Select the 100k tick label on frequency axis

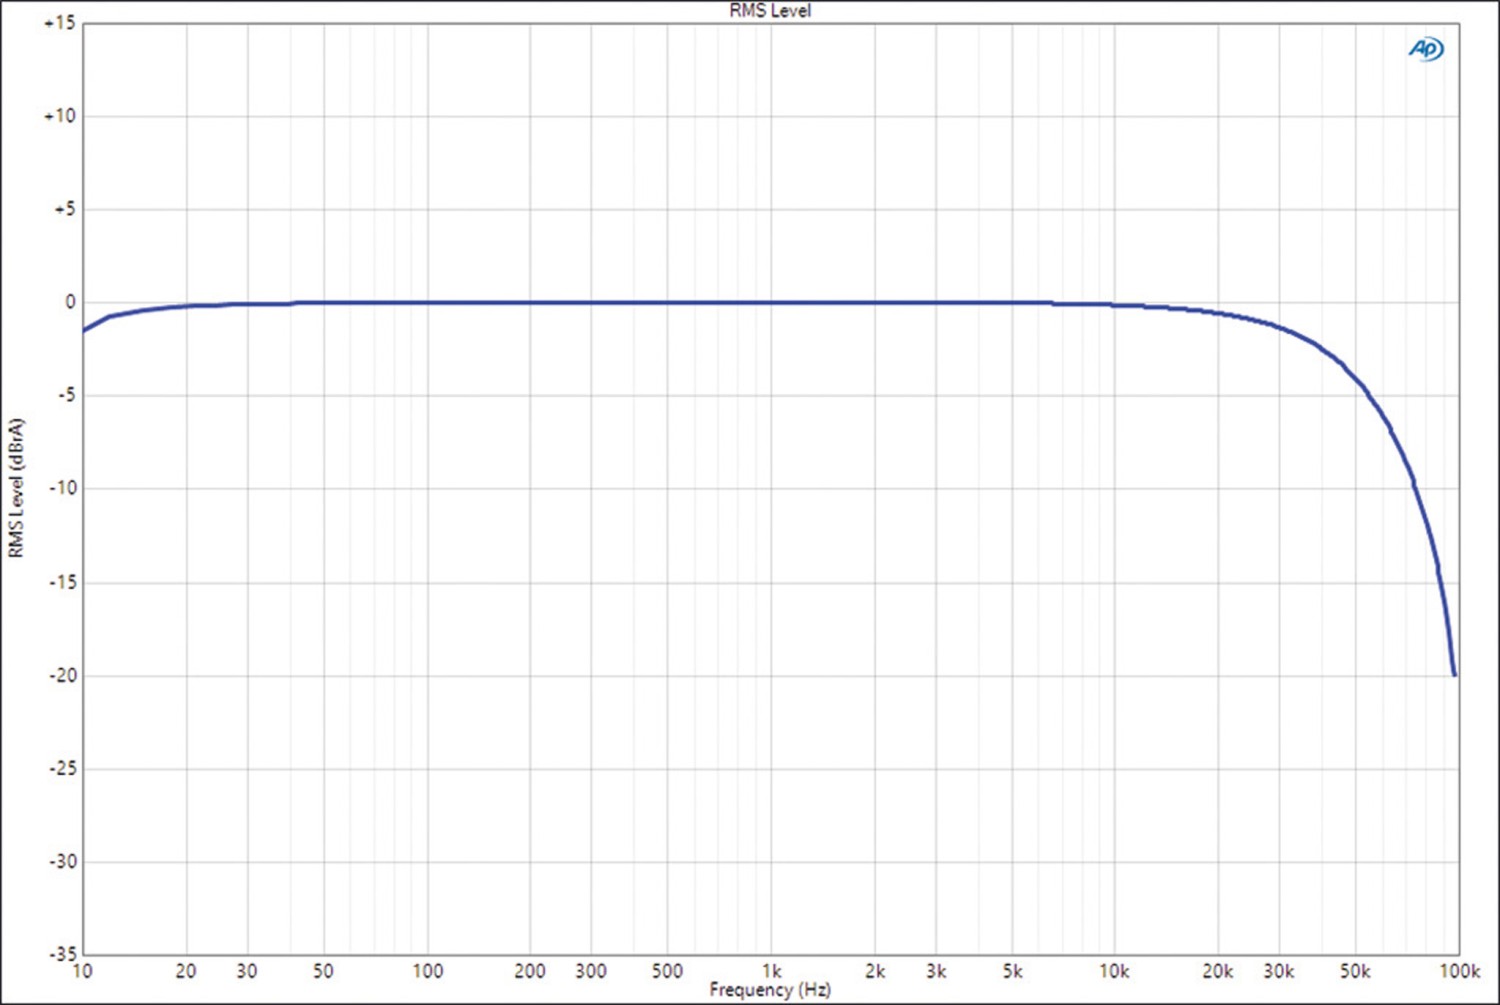tap(1459, 971)
